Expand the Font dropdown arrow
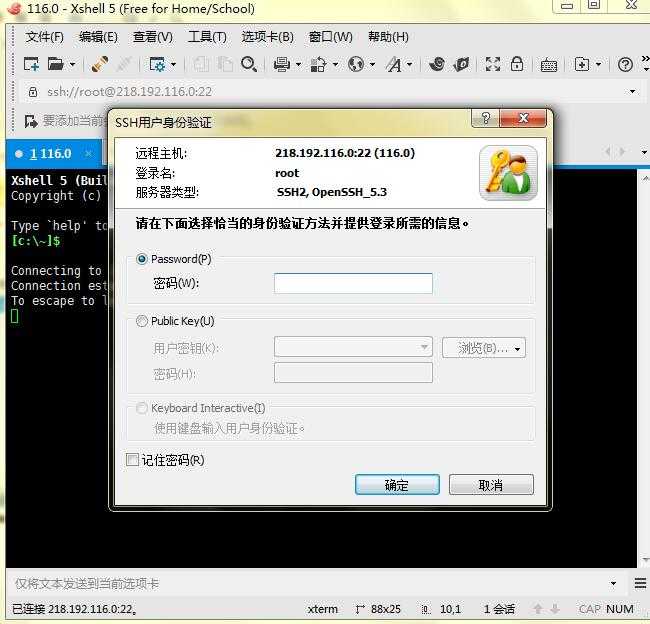650x624 pixels. click(409, 65)
